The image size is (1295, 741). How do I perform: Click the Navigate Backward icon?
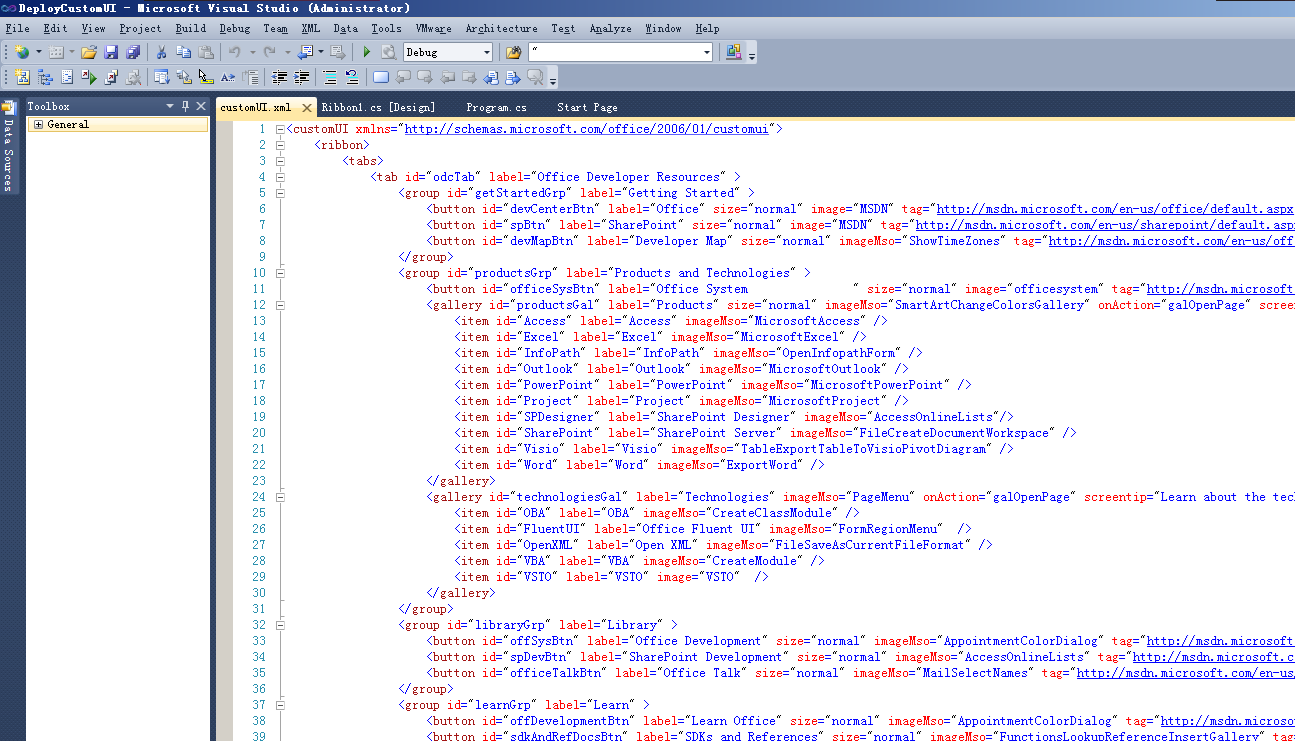tap(305, 52)
